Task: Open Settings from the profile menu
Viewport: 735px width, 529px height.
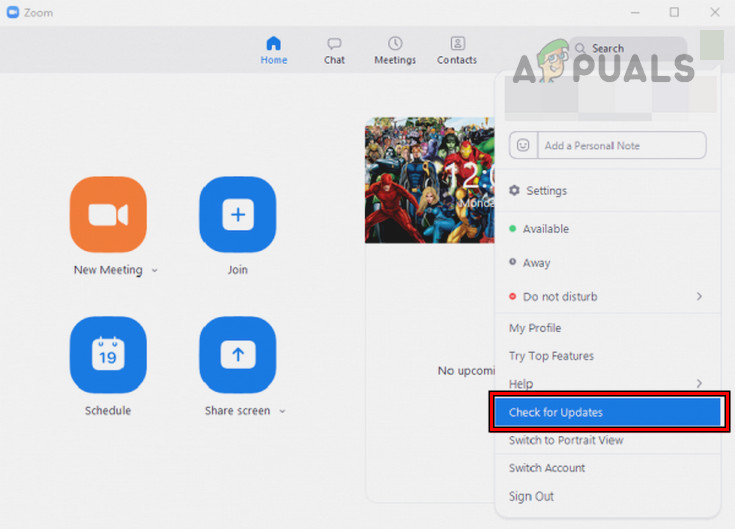Action: 608,191
